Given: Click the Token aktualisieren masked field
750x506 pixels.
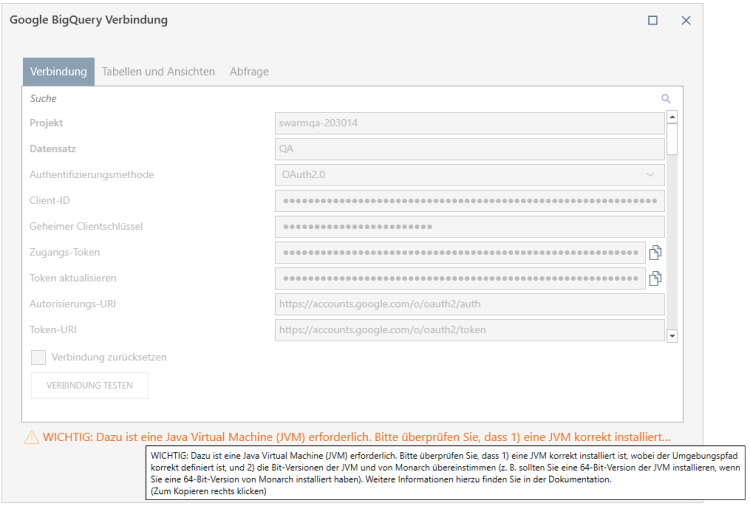Looking at the screenshot, I should tap(460, 278).
